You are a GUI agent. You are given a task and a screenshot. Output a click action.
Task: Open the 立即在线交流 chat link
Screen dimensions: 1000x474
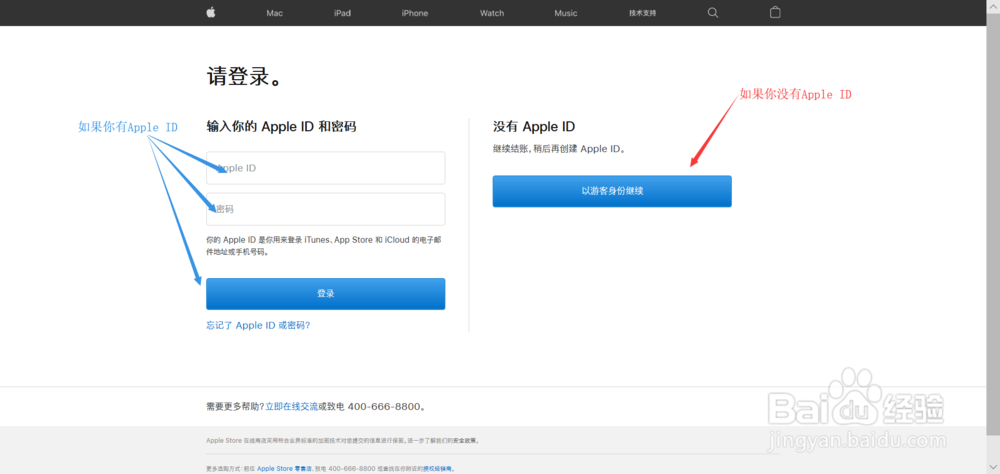tap(291, 406)
